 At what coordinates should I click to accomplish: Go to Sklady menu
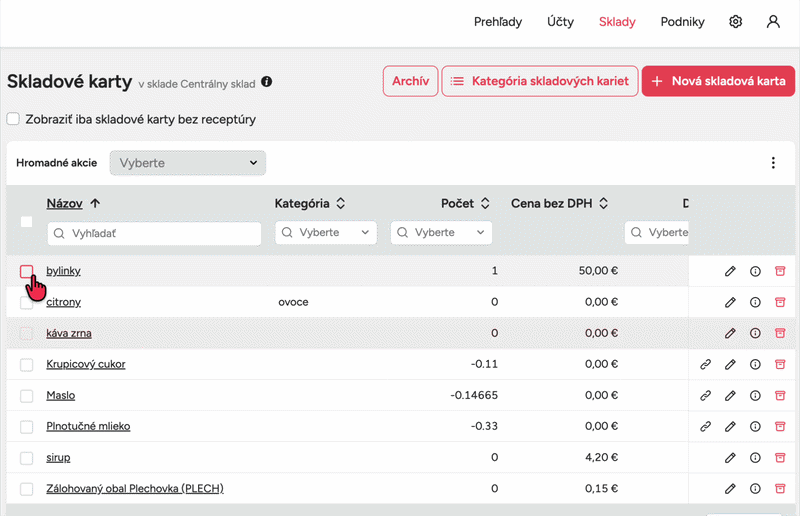(x=617, y=21)
